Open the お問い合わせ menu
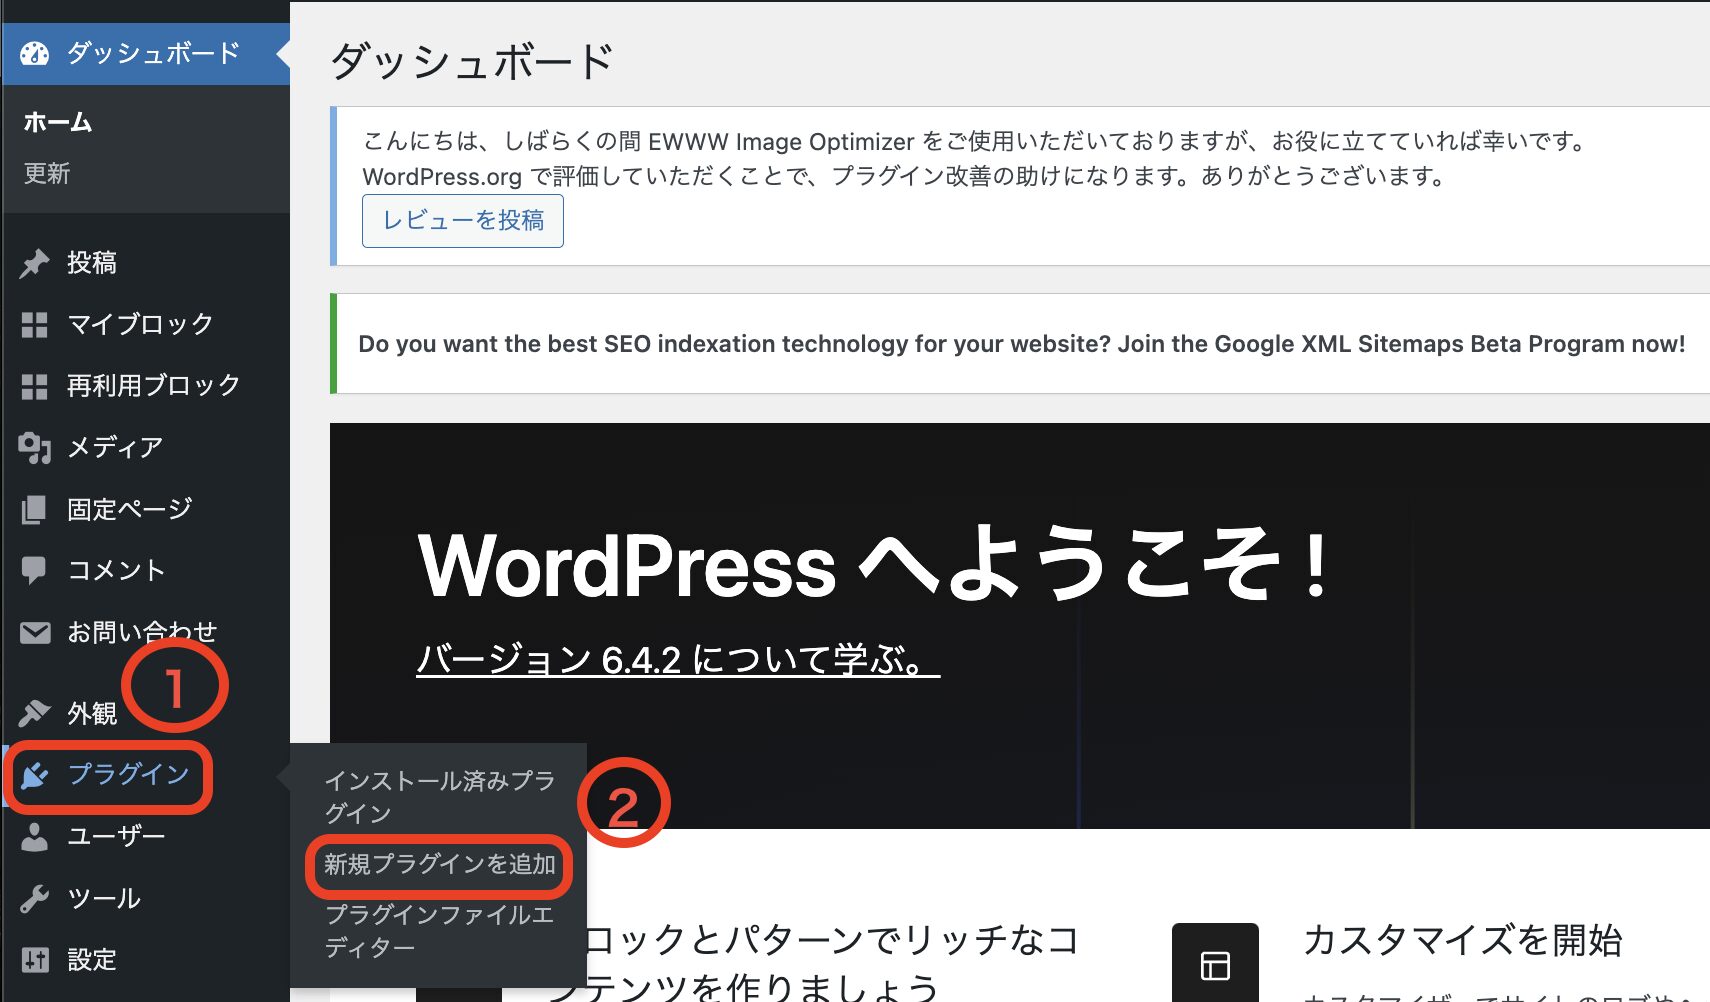The width and height of the screenshot is (1710, 1002). 146,633
